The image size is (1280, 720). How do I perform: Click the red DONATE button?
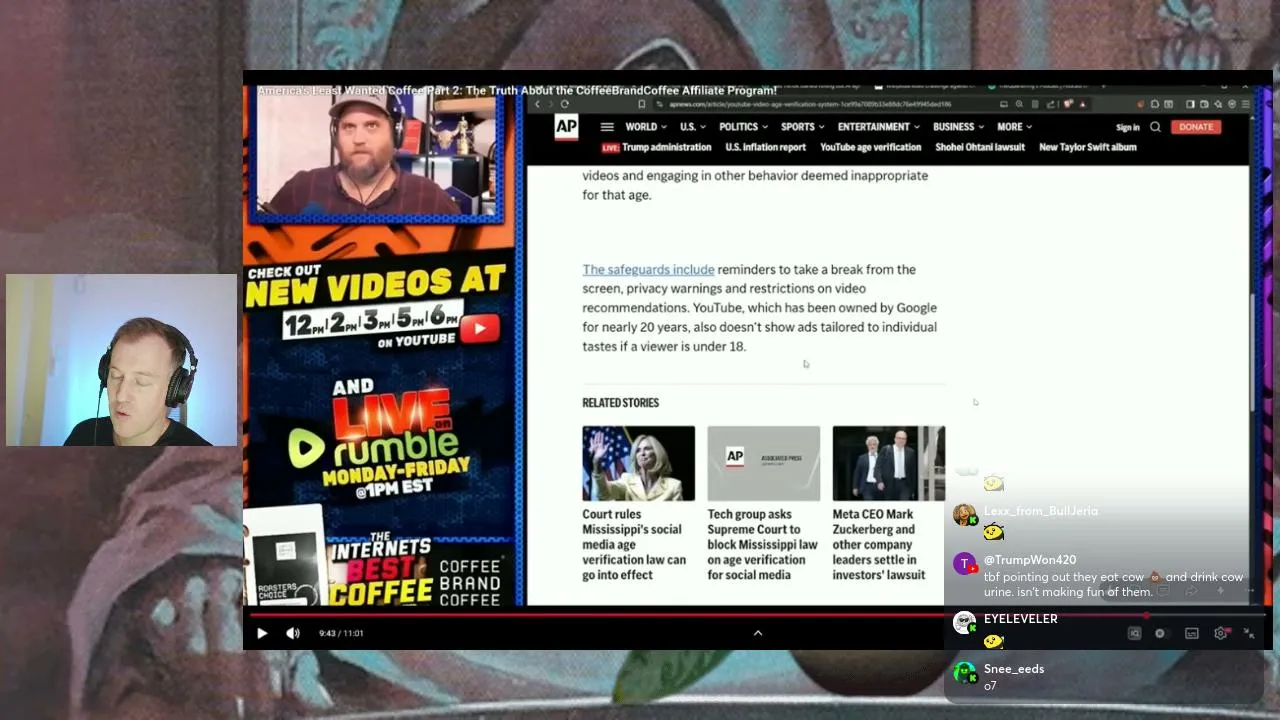tap(1196, 127)
